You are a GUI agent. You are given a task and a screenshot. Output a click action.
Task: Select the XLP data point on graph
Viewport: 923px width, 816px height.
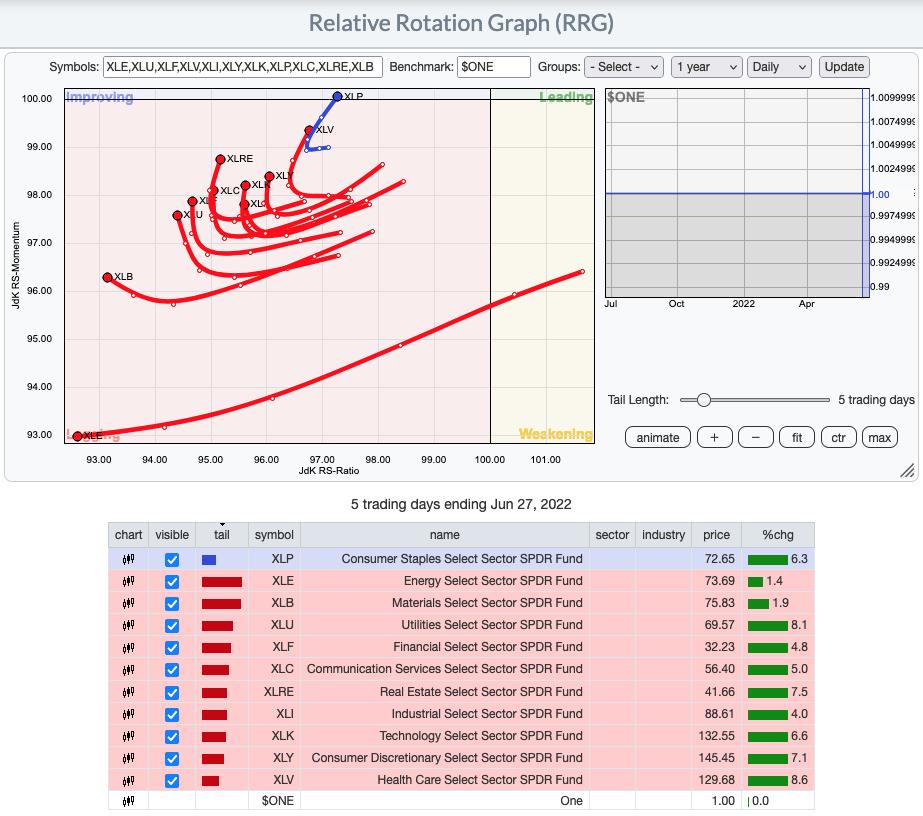pyautogui.click(x=337, y=96)
